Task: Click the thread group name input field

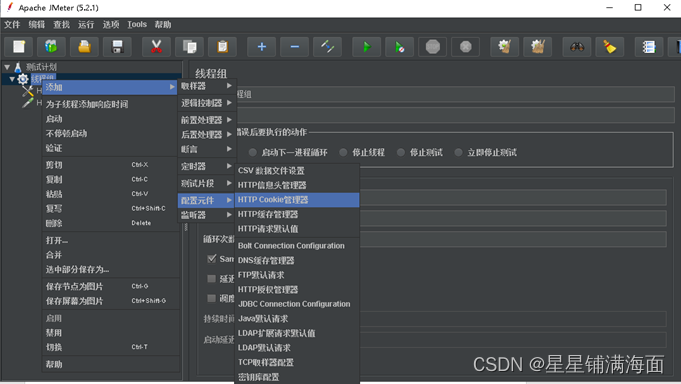Action: pos(455,94)
